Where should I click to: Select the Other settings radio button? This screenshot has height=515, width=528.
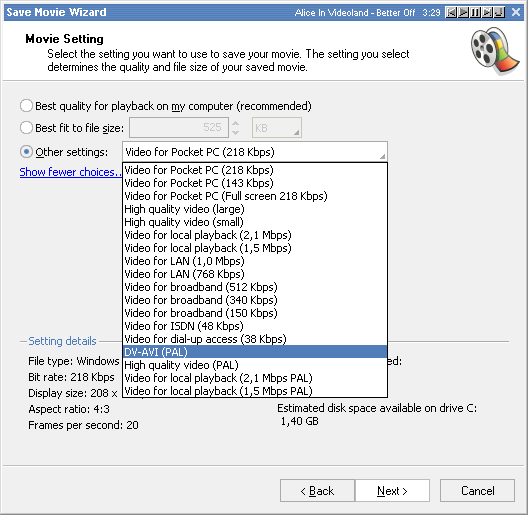click(26, 152)
